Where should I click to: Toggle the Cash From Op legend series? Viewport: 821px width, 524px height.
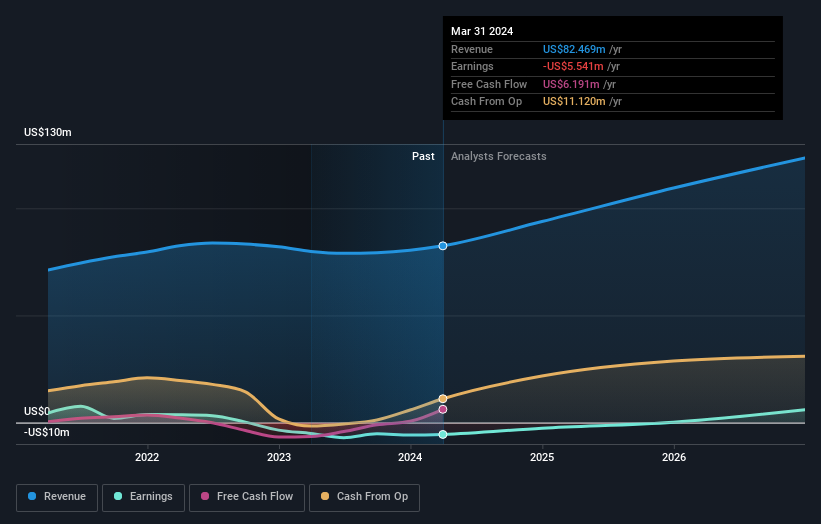pyautogui.click(x=364, y=497)
